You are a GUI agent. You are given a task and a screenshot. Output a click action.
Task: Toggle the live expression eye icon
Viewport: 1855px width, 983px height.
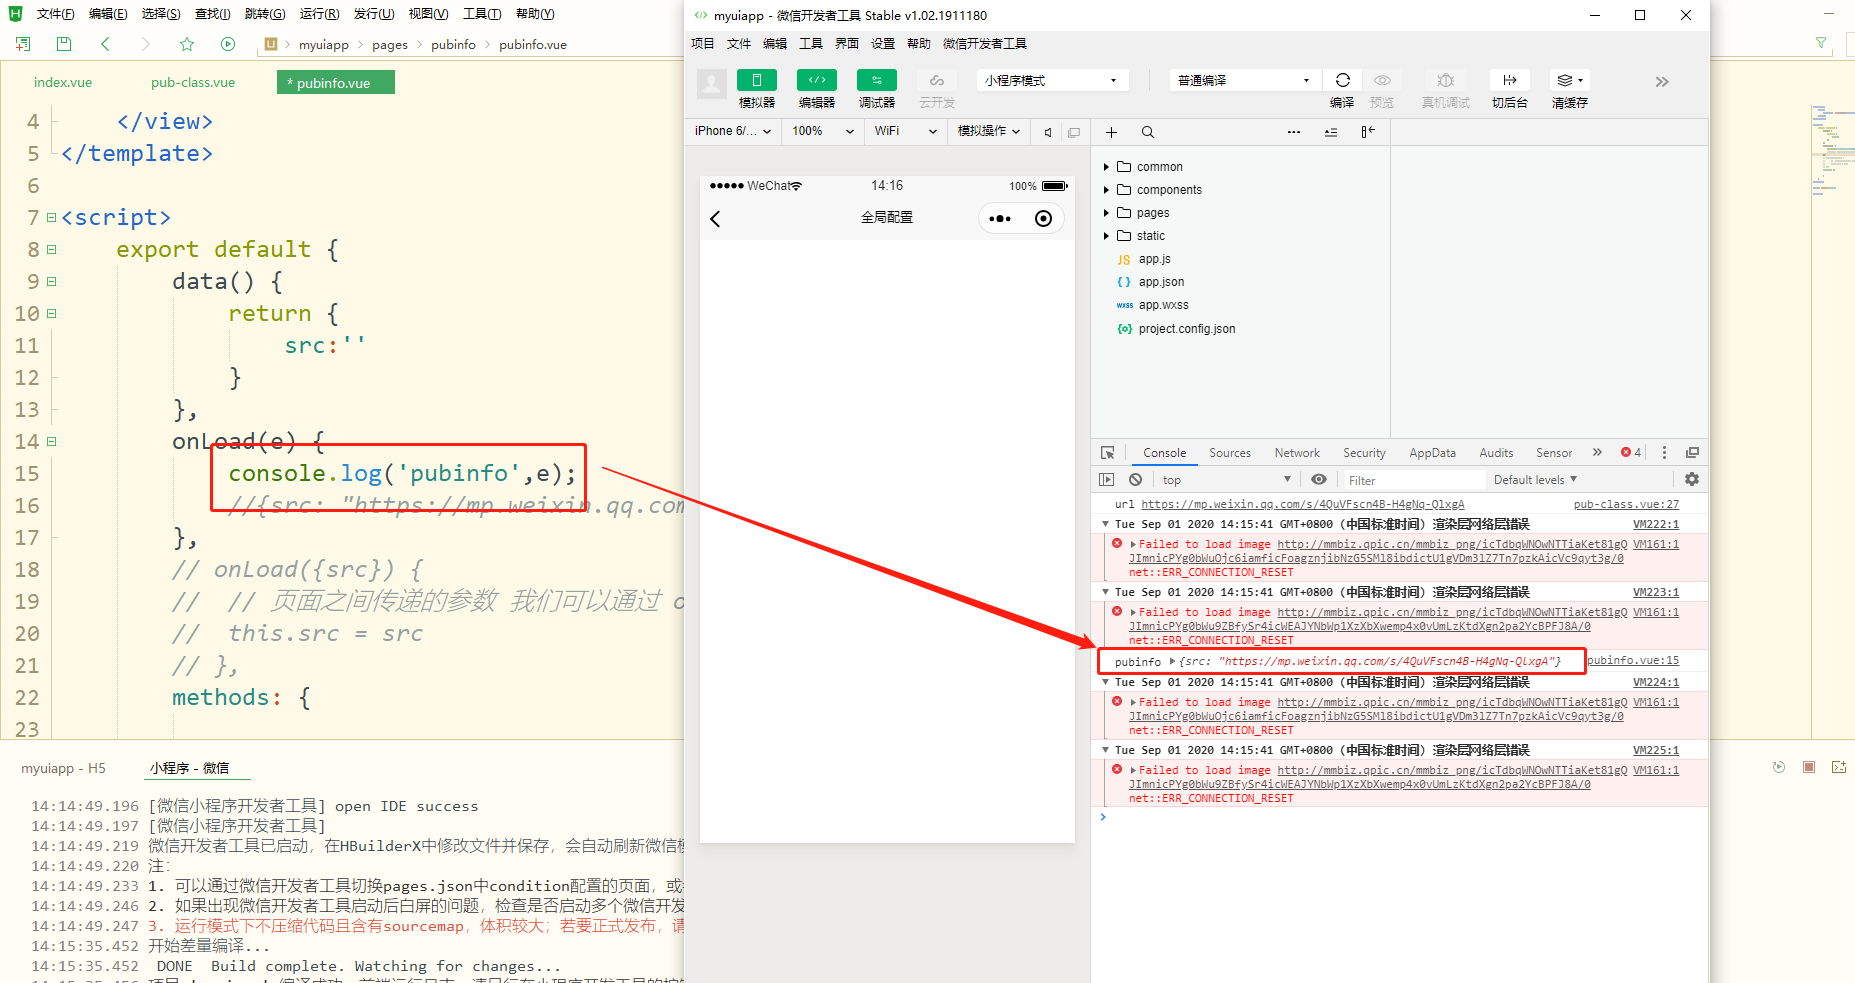pos(1319,480)
